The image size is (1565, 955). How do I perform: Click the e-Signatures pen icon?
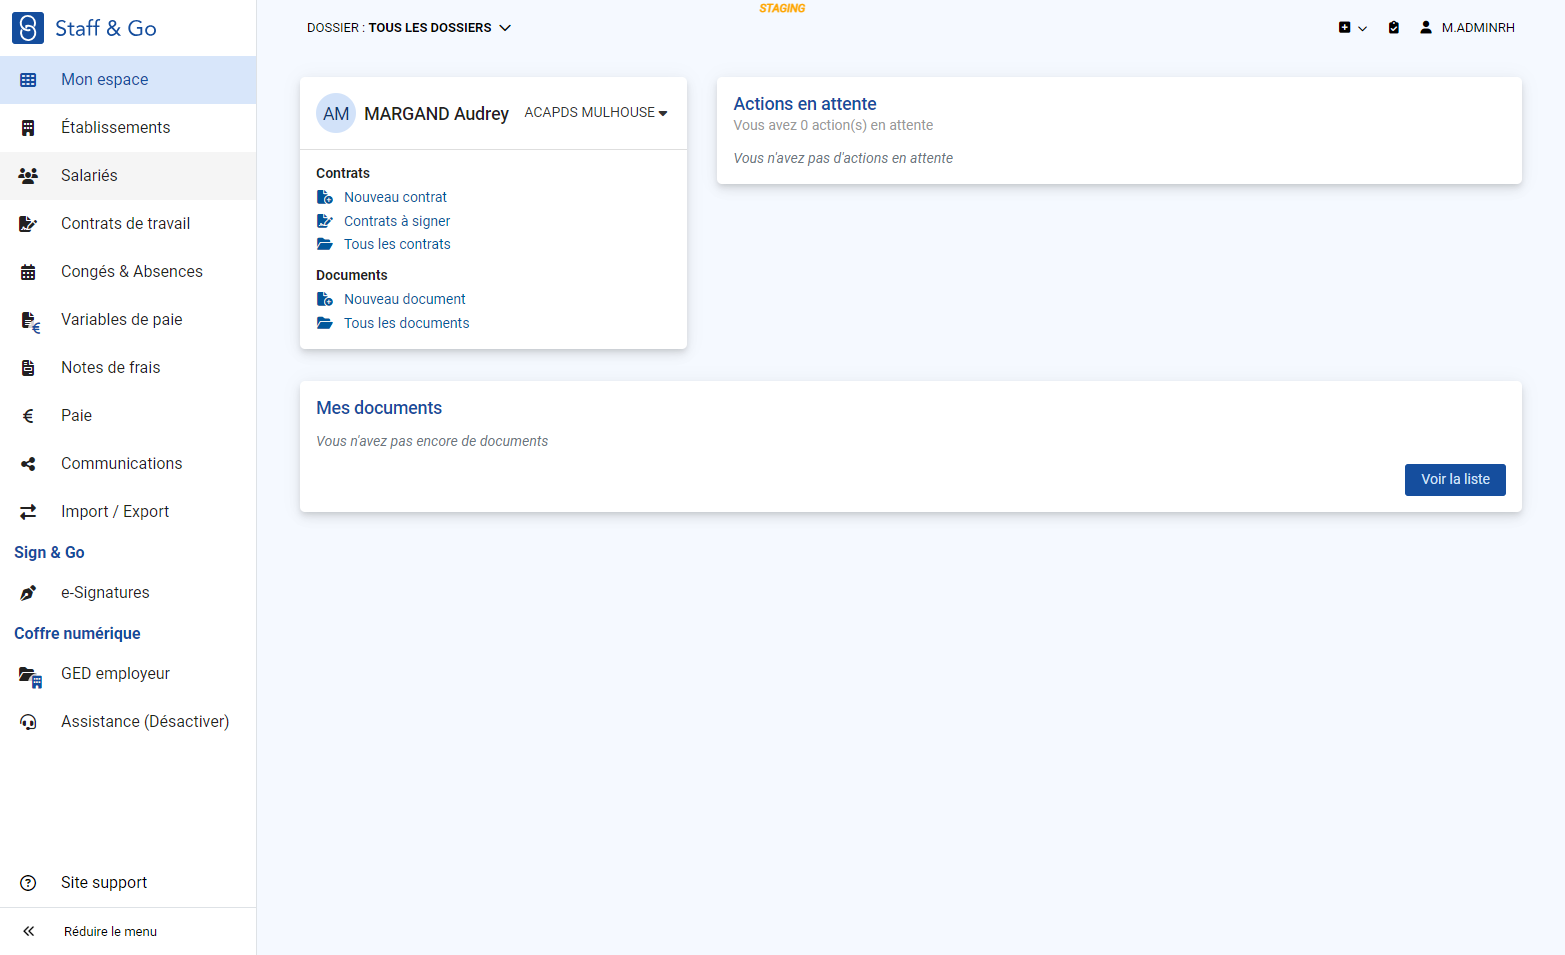[x=28, y=593]
